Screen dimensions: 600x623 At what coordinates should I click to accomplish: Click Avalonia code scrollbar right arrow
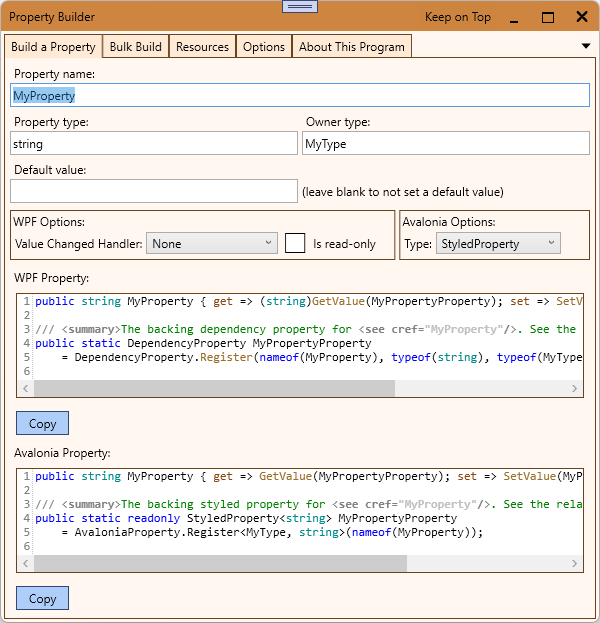click(x=574, y=563)
